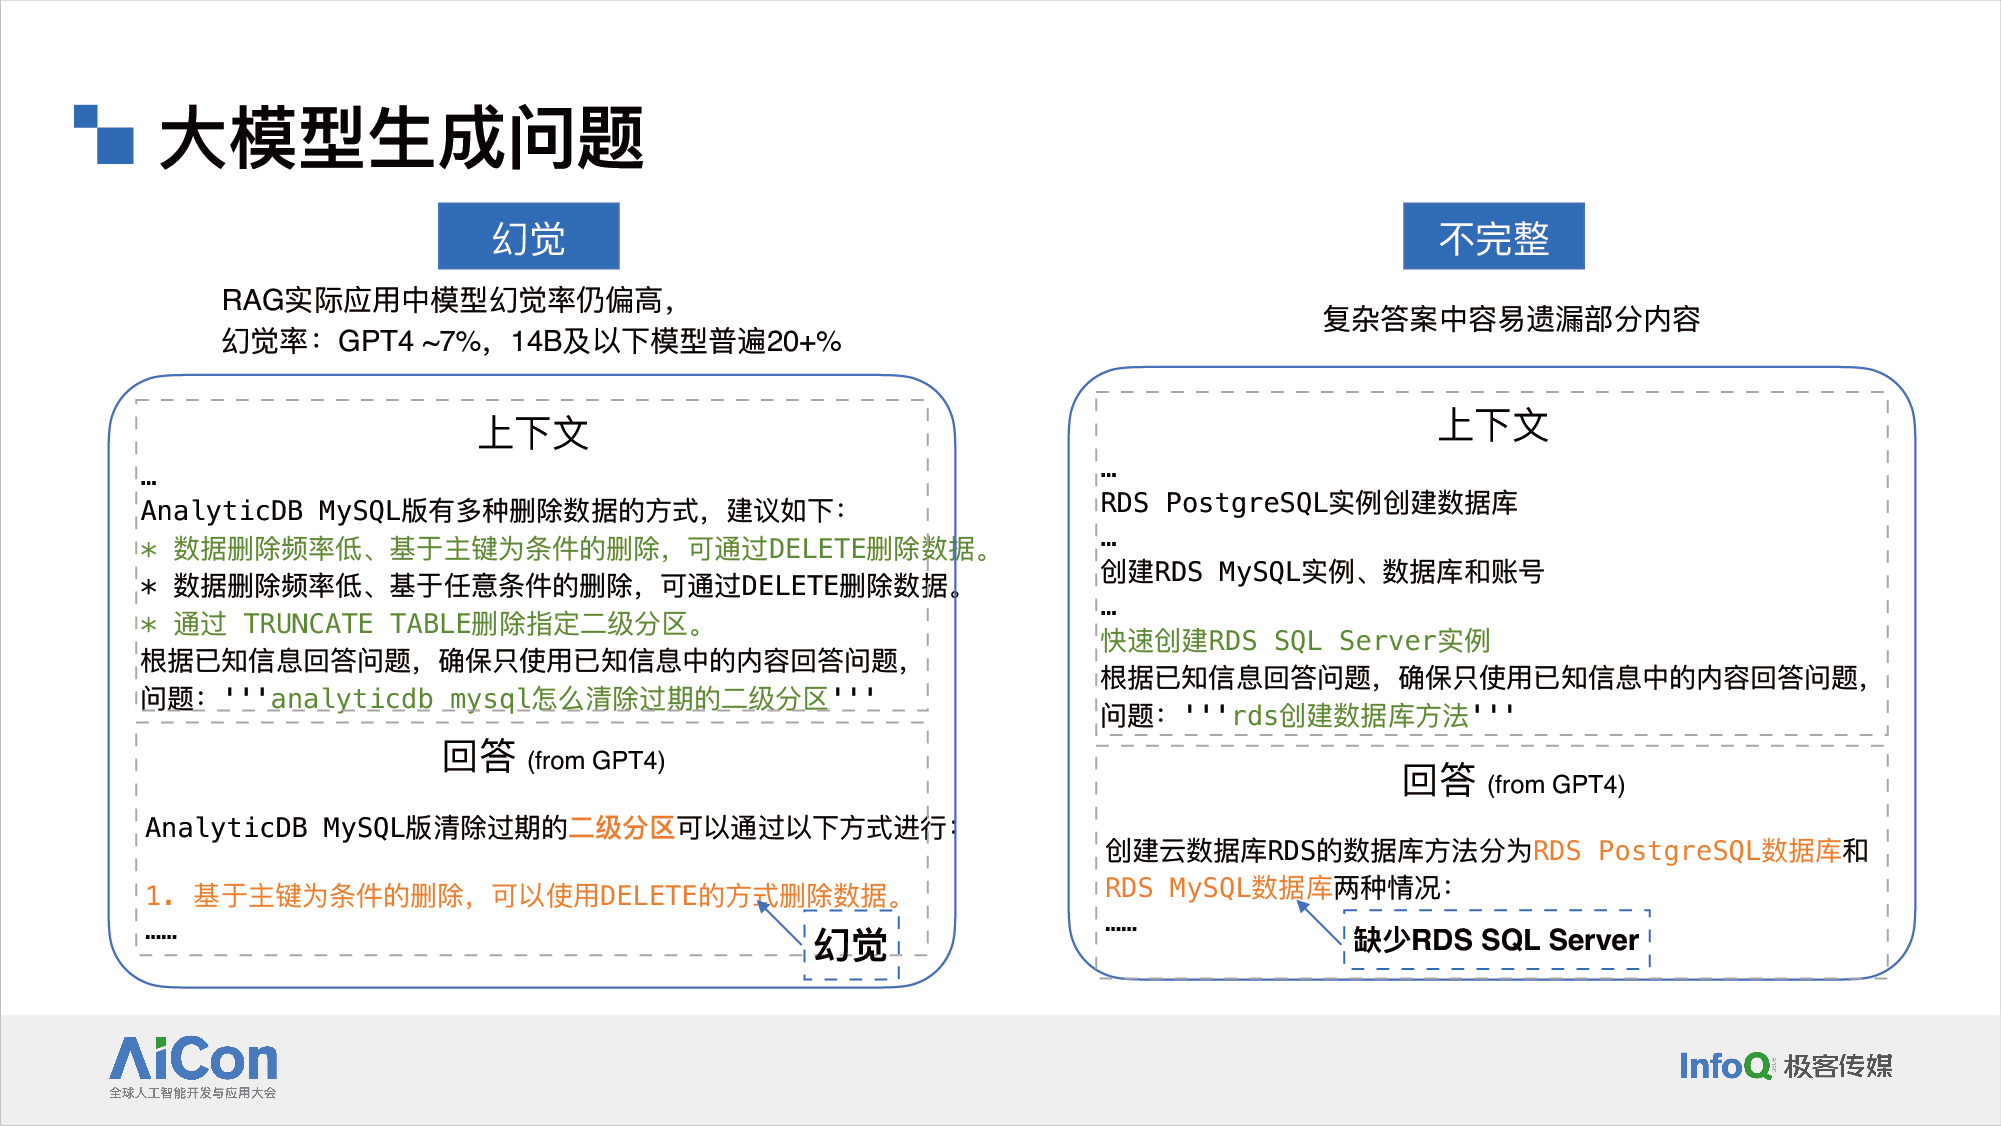Click the InfoQ logo in the footer
The image size is (2001, 1126).
[x=1725, y=1066]
